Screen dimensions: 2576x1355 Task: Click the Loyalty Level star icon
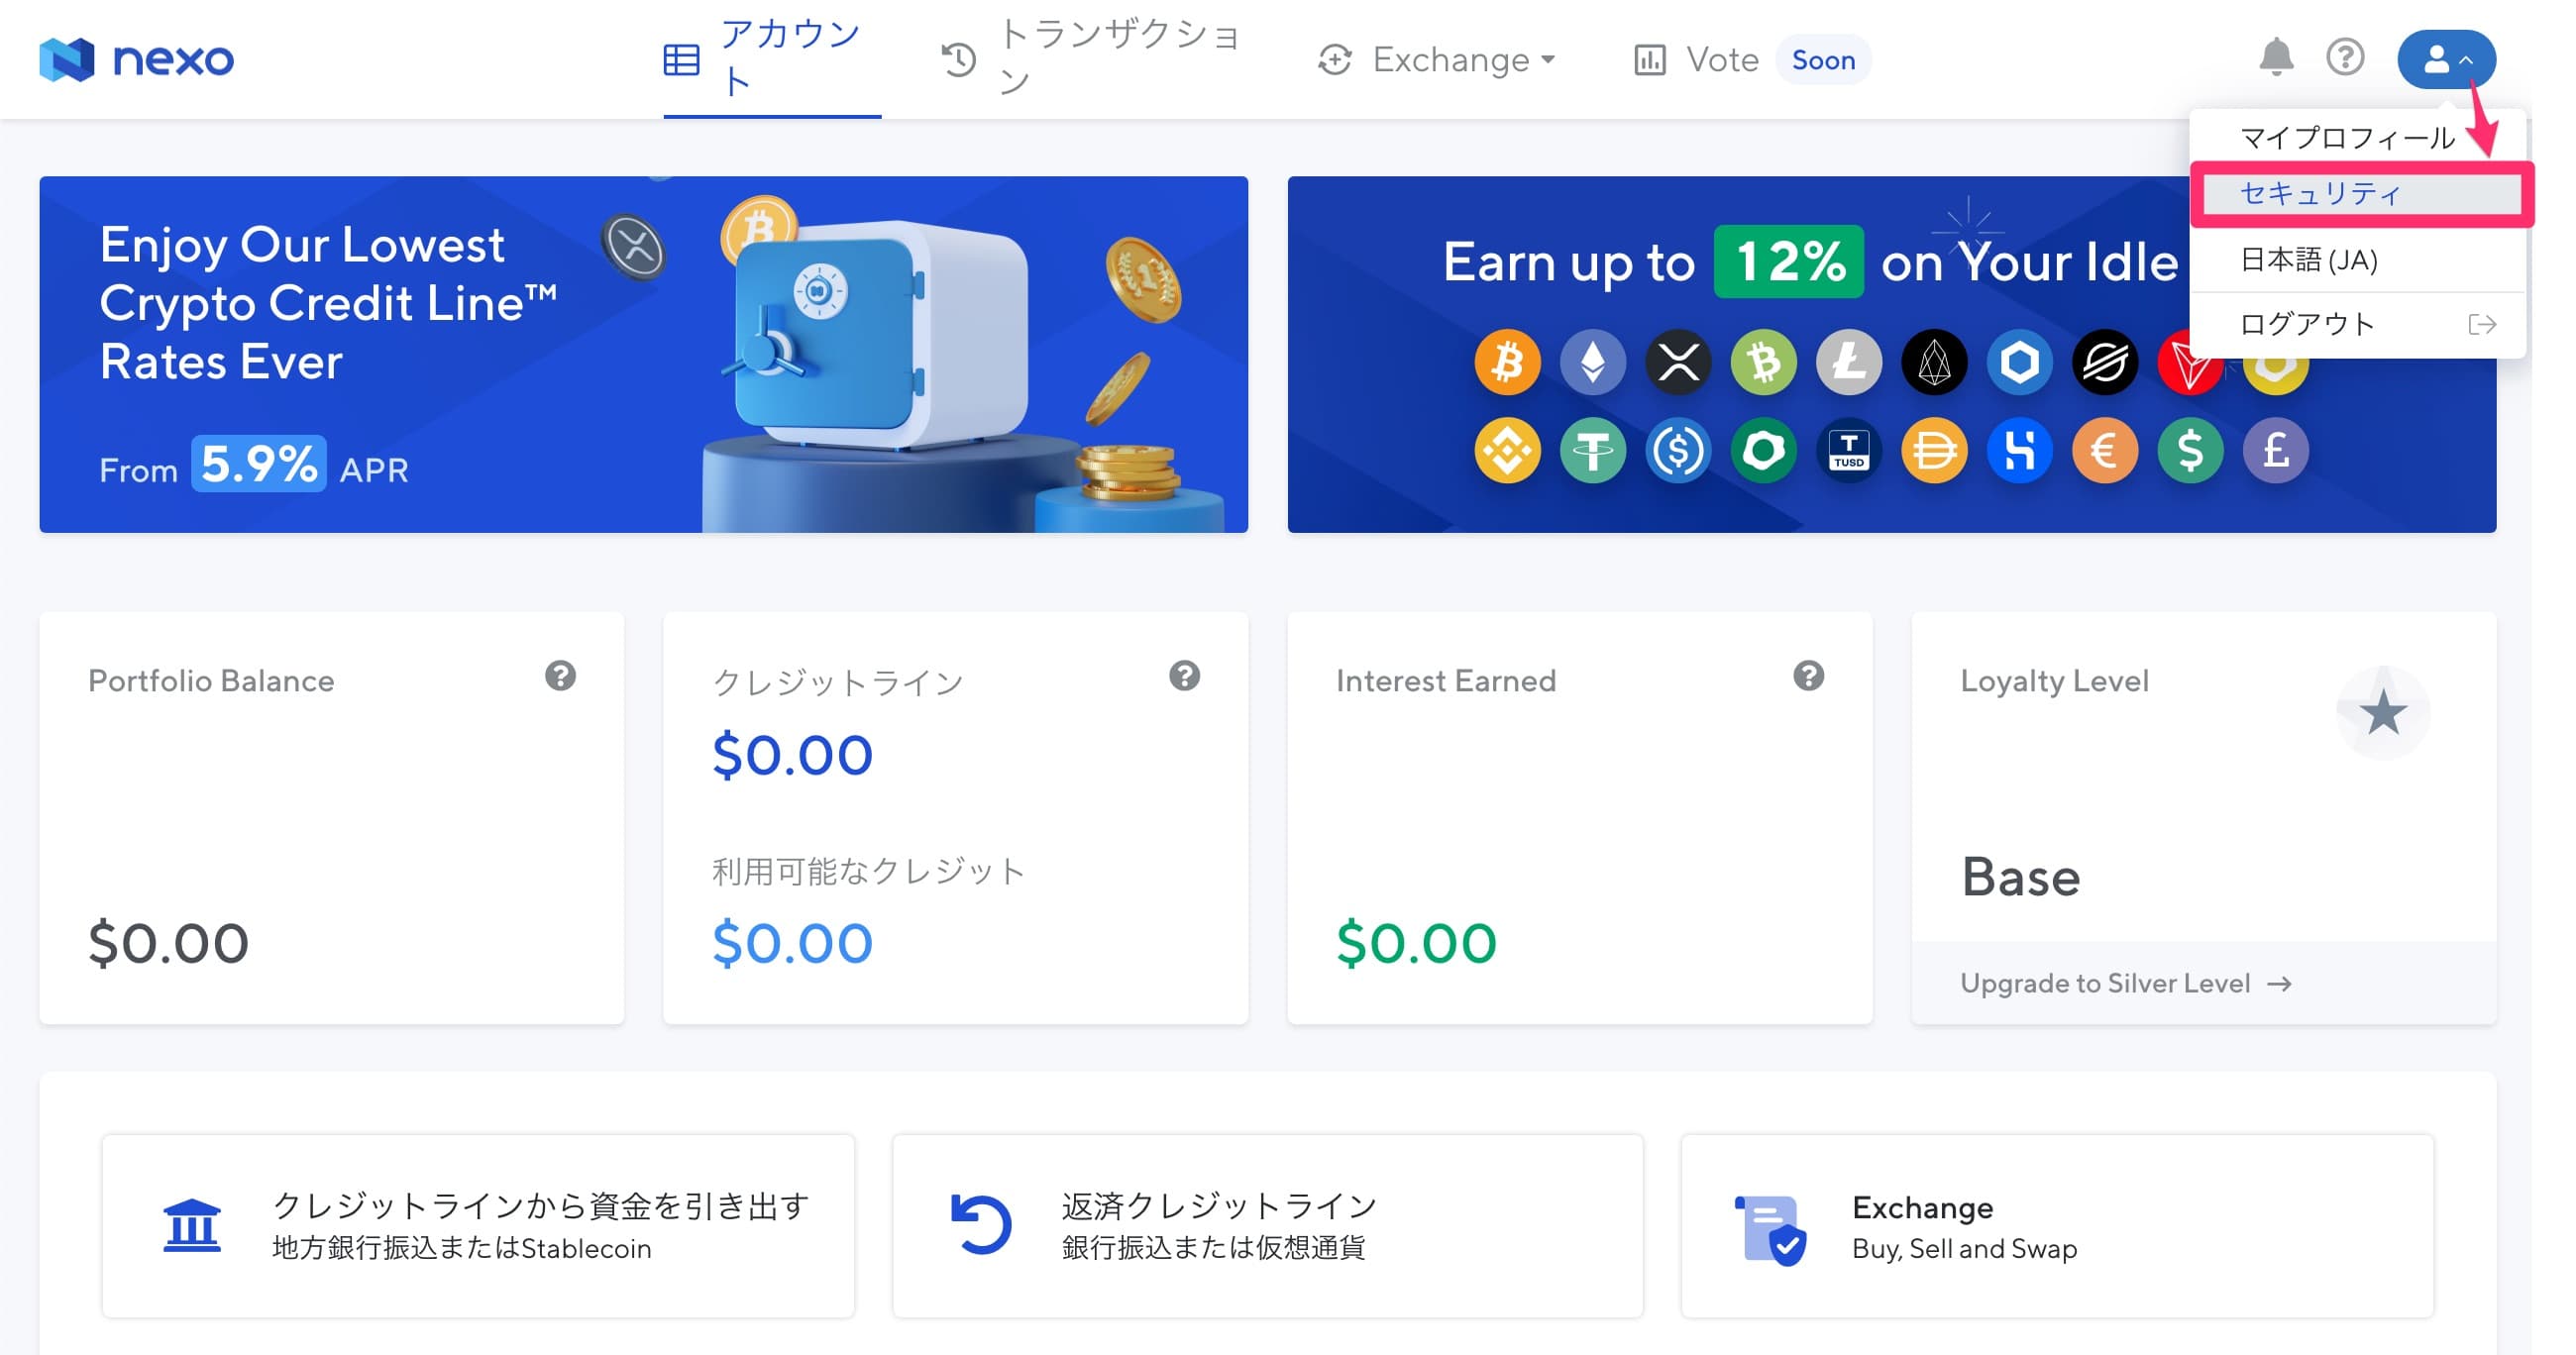pos(2383,713)
